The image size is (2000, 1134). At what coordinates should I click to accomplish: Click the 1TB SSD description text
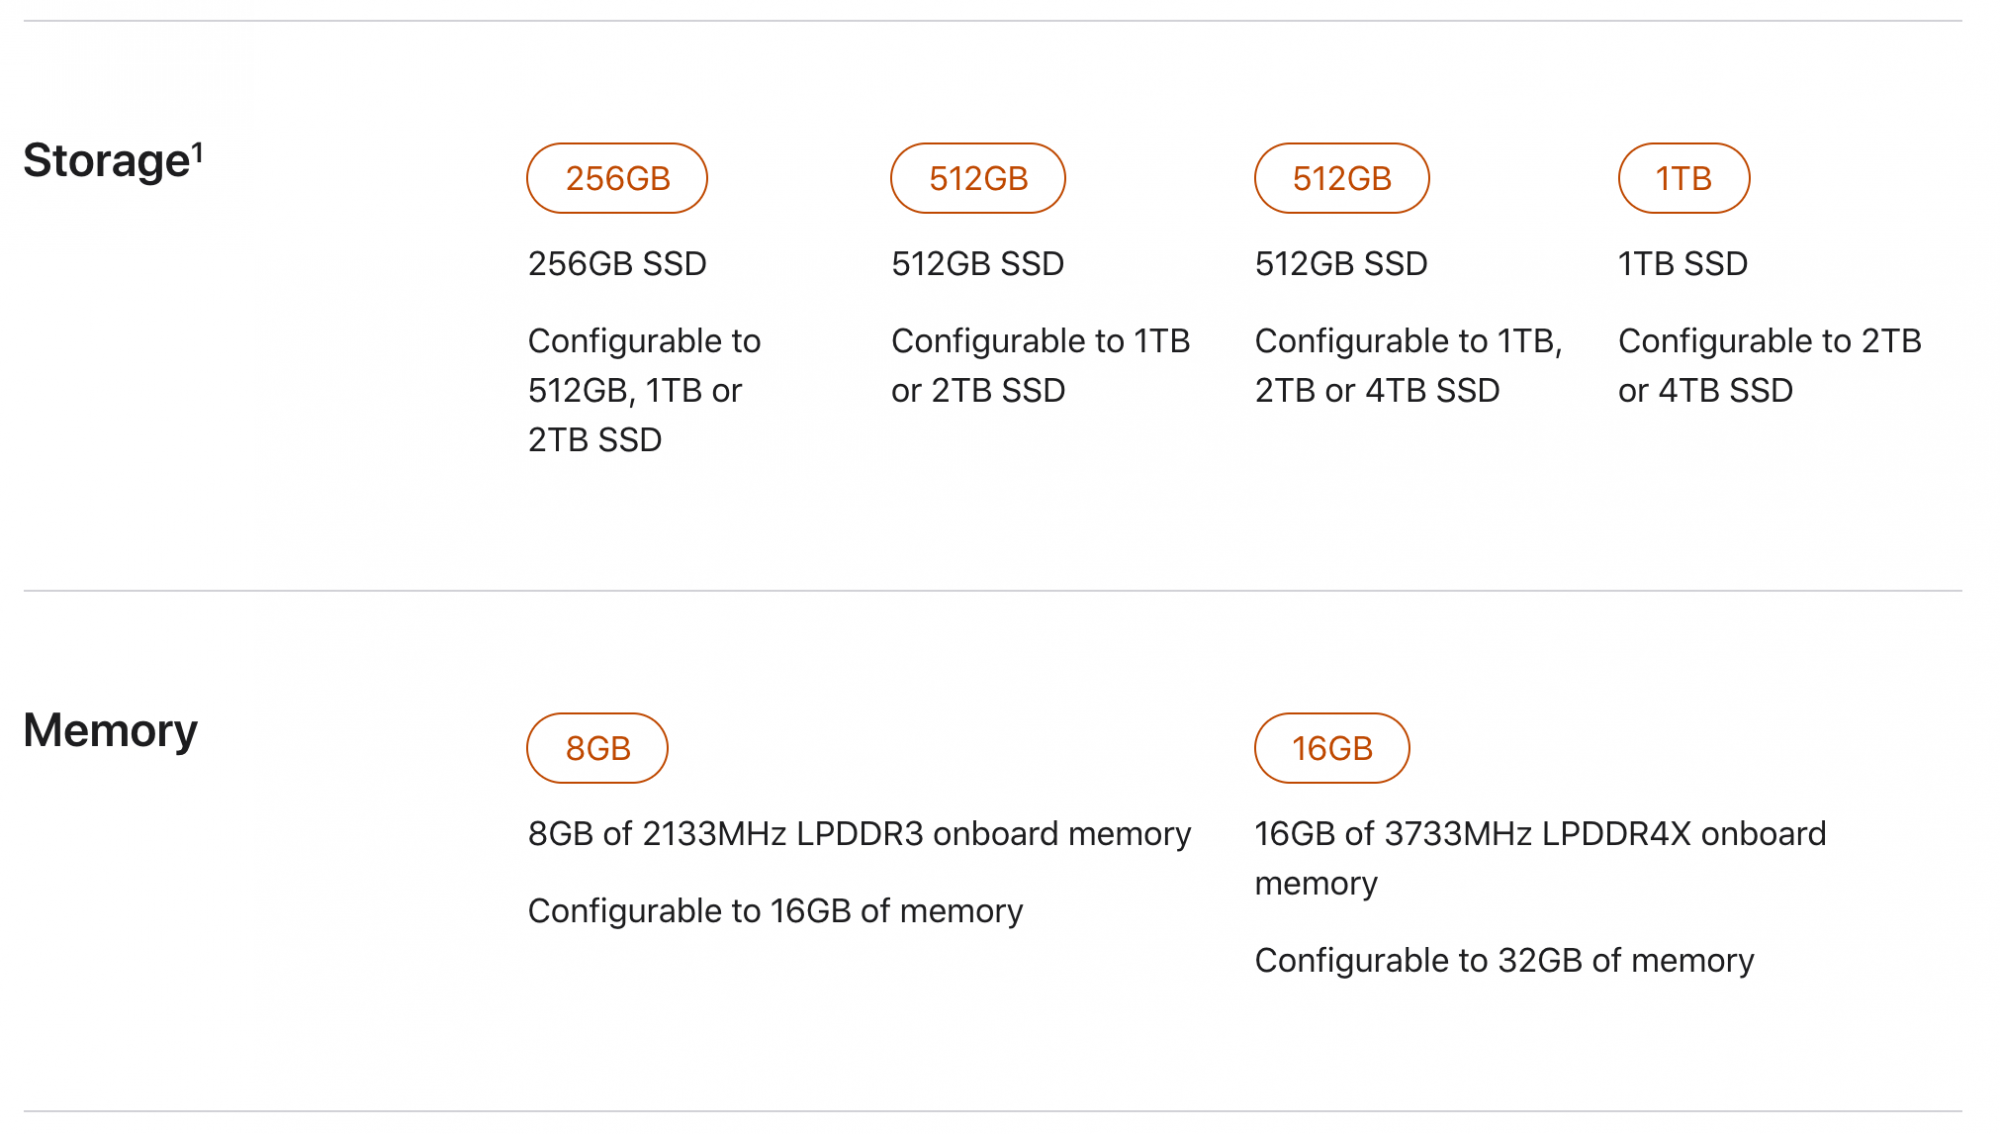(1683, 264)
